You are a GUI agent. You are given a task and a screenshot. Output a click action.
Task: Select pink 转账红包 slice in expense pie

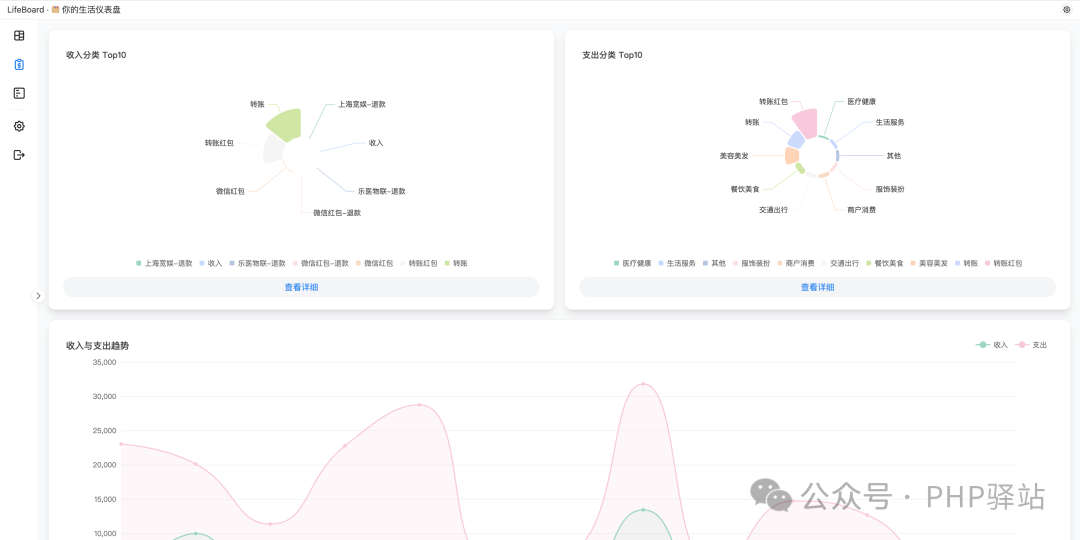pos(806,123)
